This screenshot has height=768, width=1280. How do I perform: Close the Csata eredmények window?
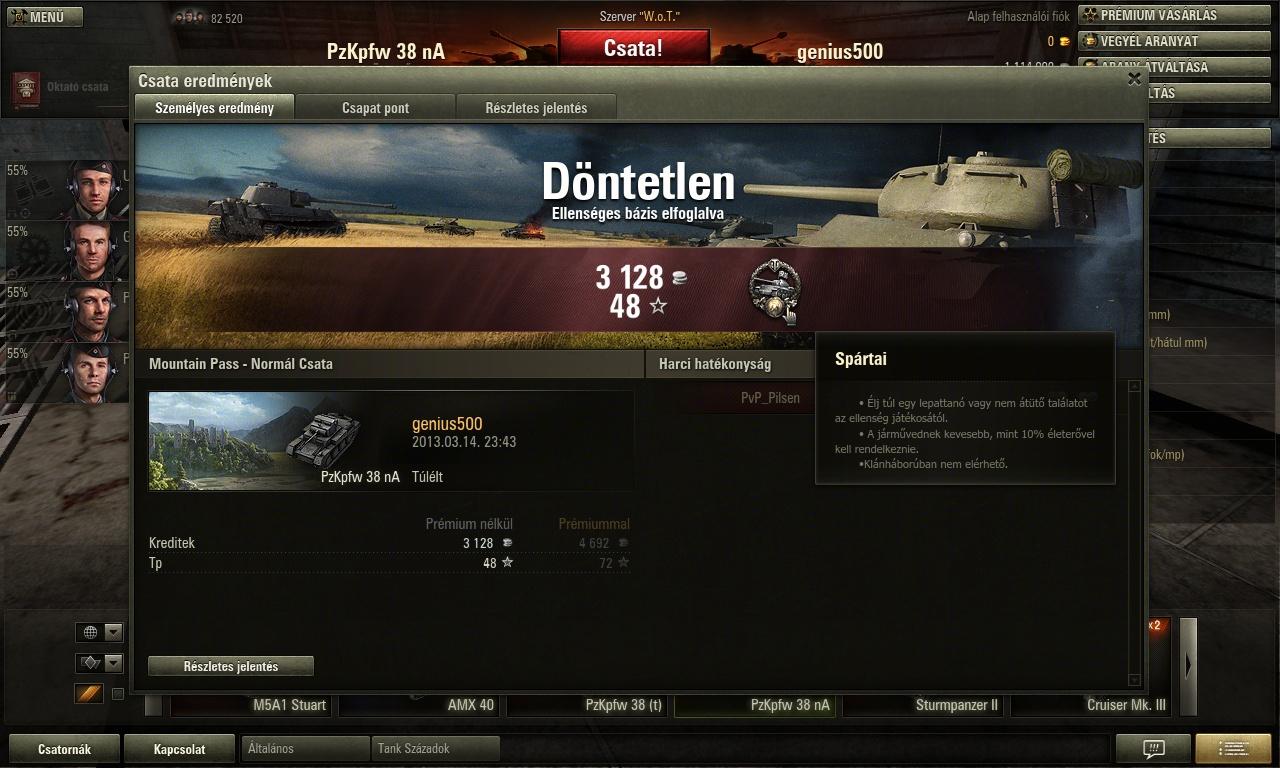pyautogui.click(x=1134, y=79)
